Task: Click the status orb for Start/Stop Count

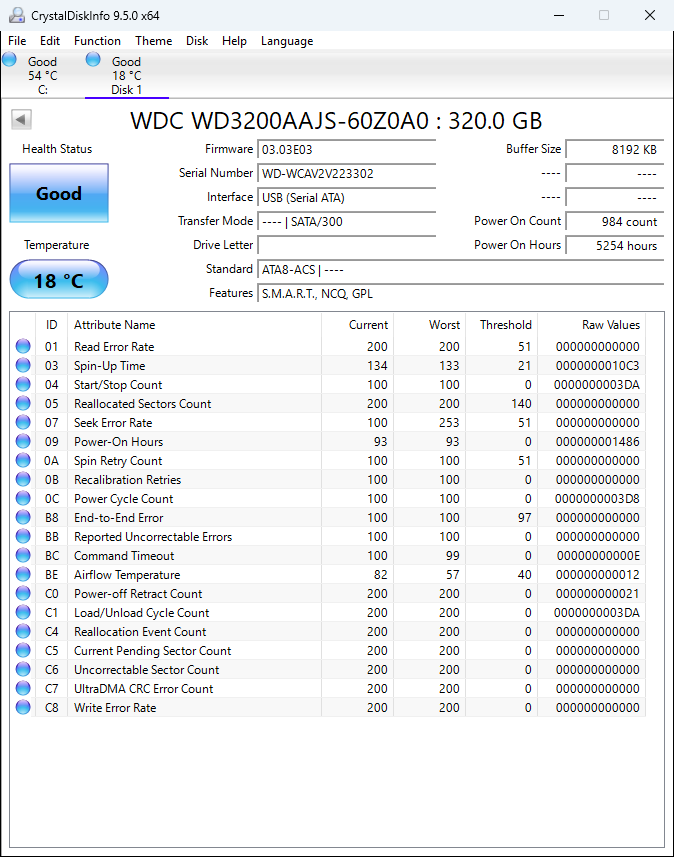Action: tap(23, 384)
